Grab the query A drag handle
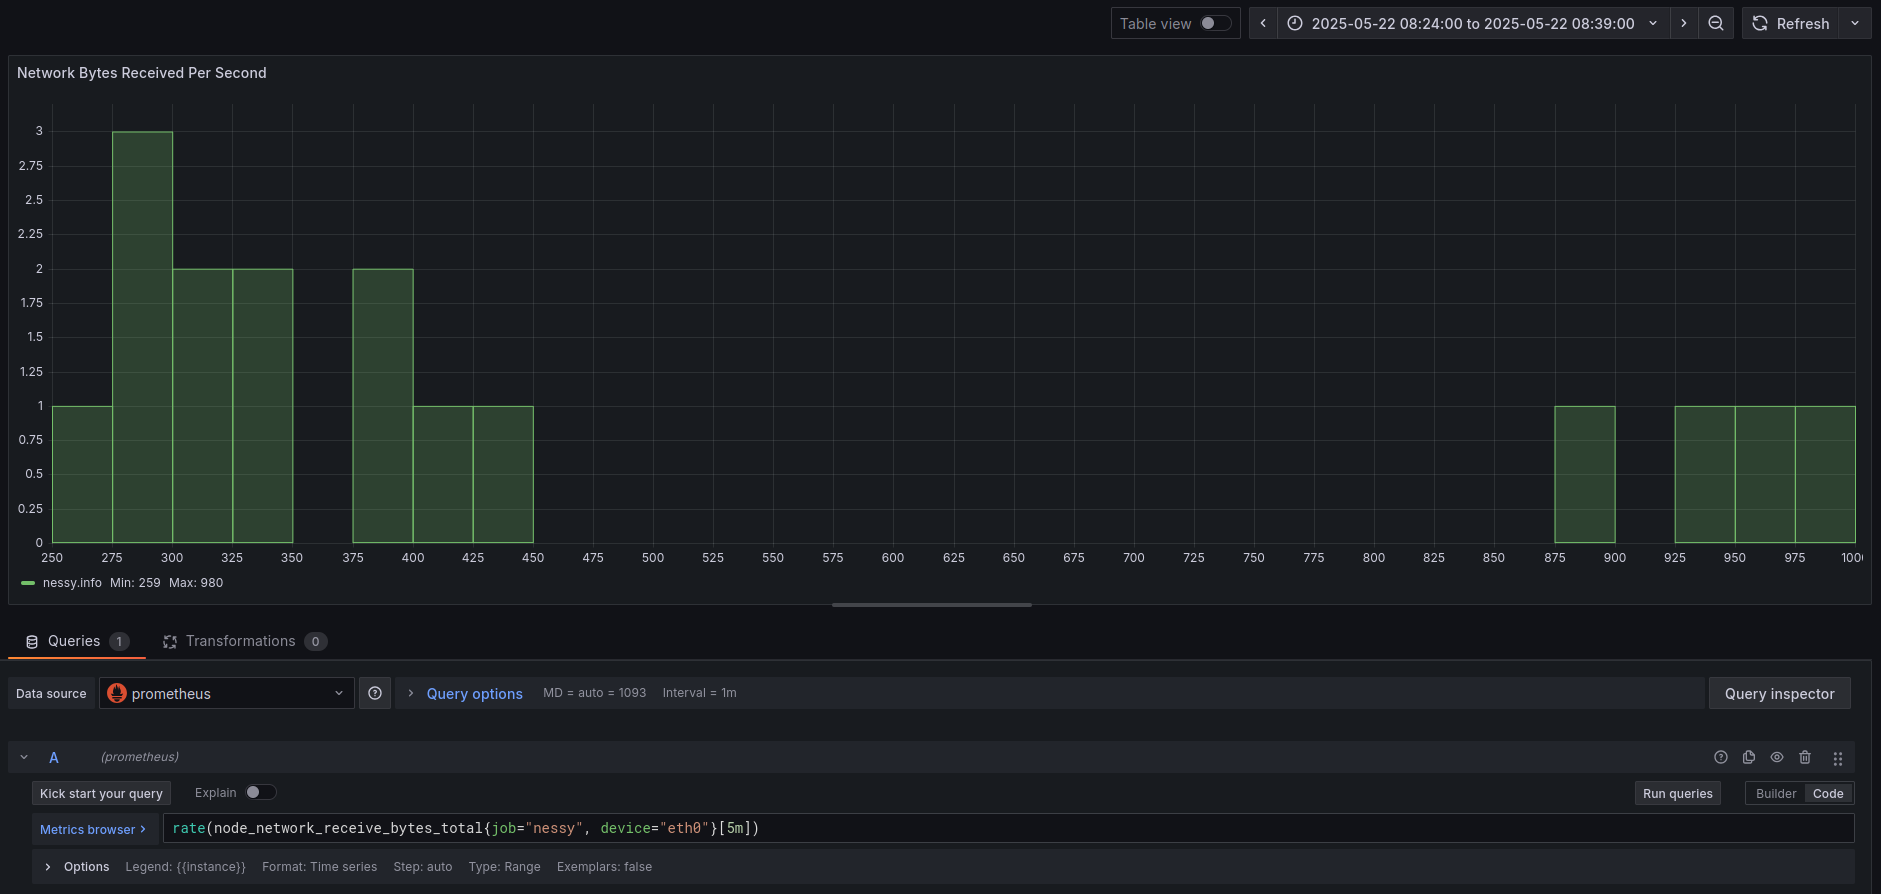This screenshot has width=1881, height=894. (1838, 758)
